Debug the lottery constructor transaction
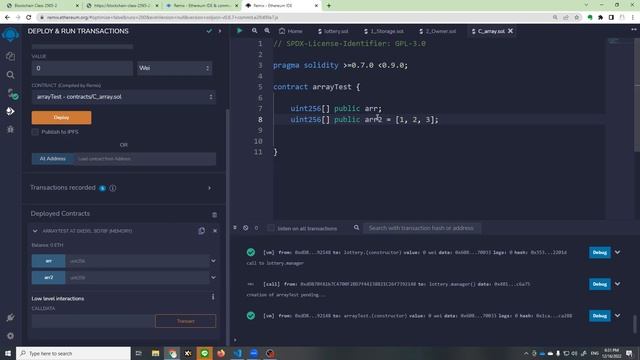Image resolution: width=640 pixels, height=360 pixels. (600, 252)
